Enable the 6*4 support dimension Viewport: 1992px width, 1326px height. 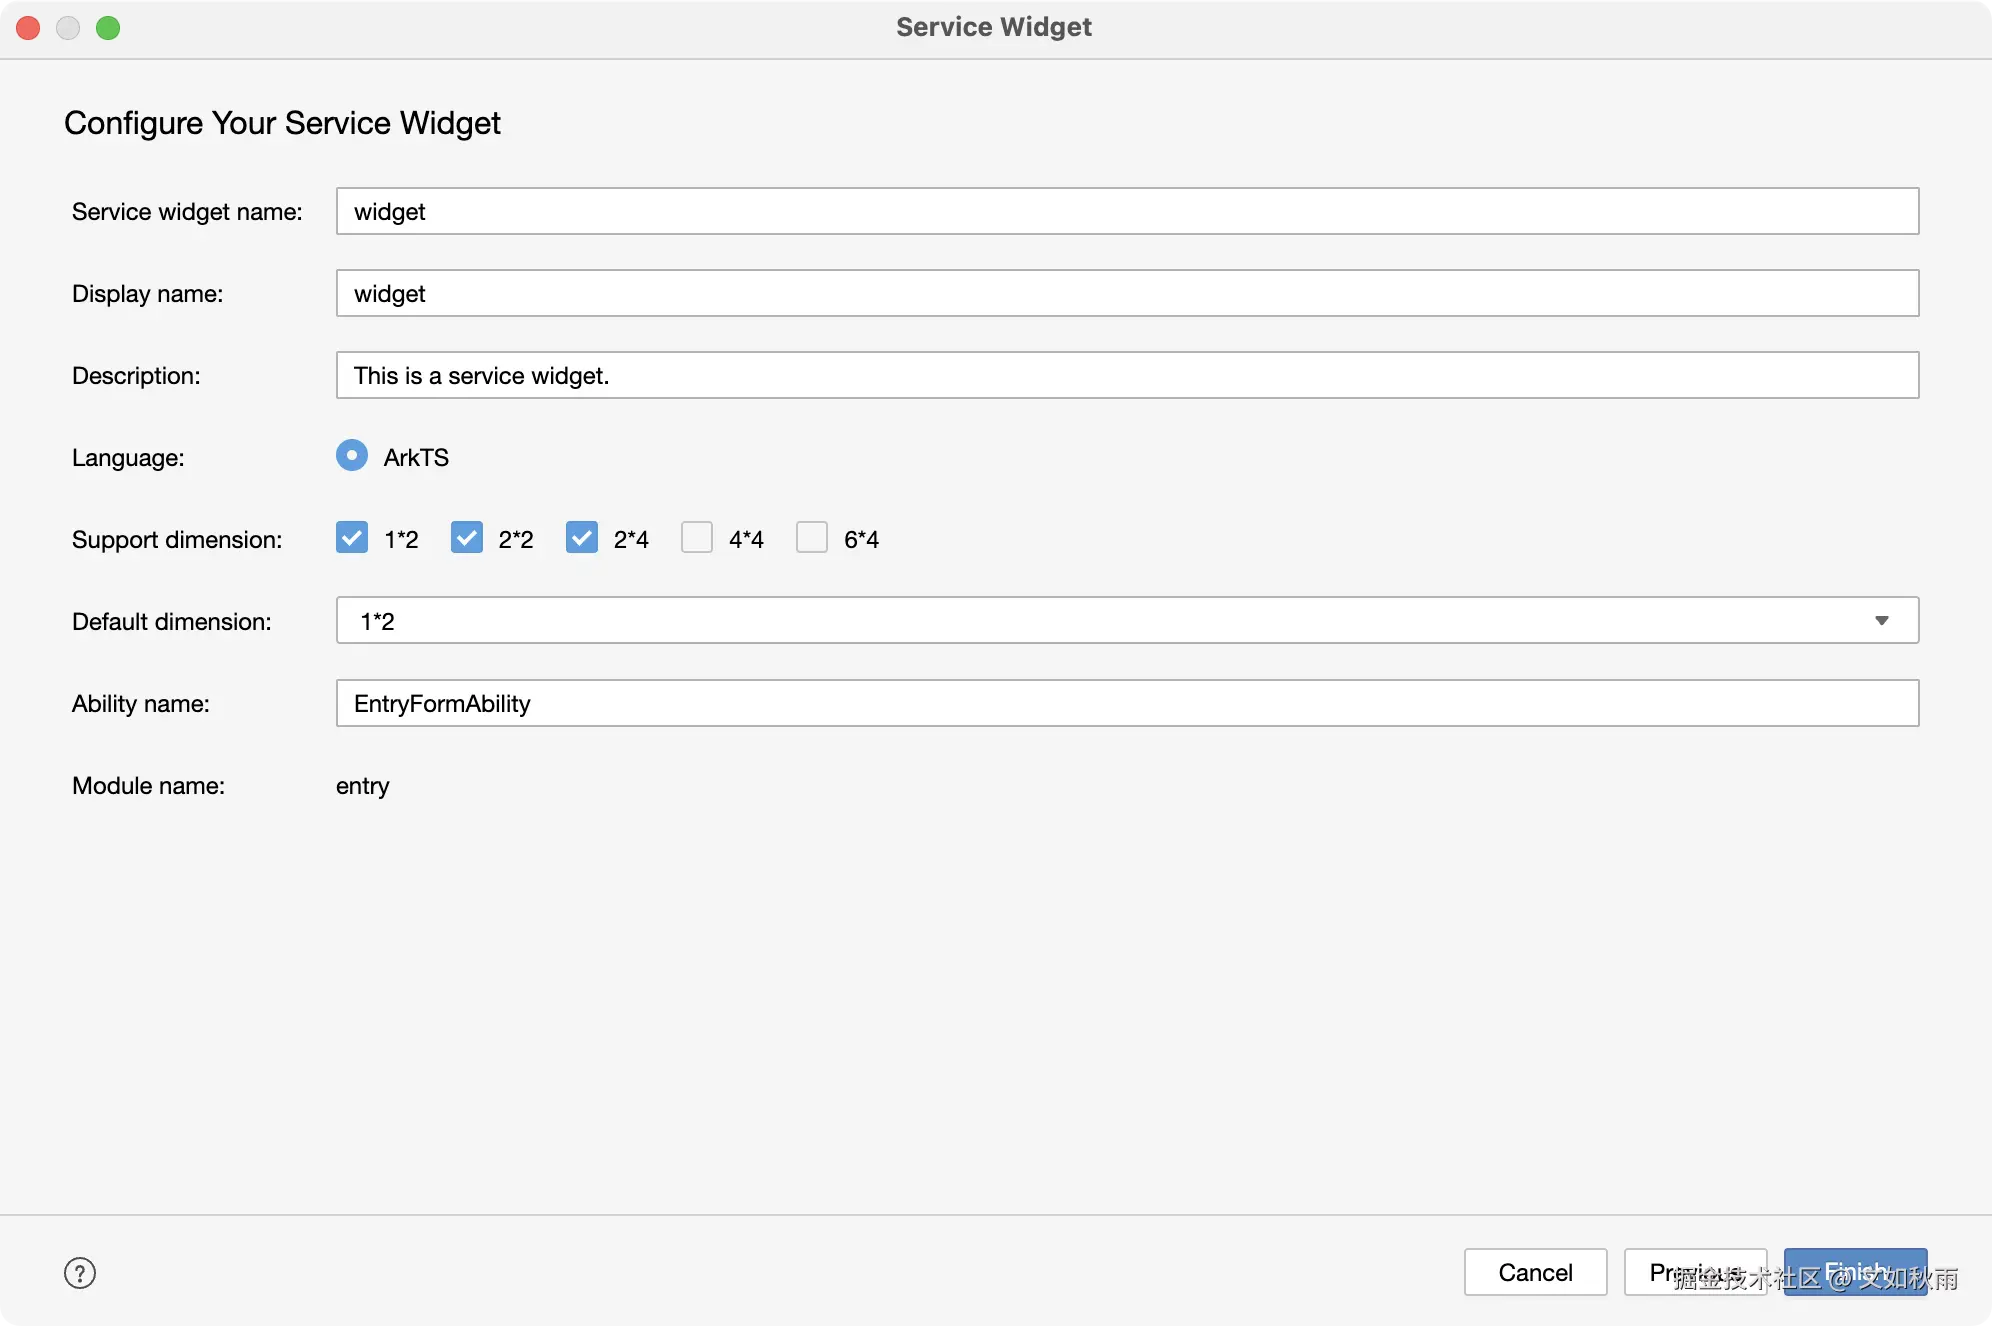coord(812,538)
